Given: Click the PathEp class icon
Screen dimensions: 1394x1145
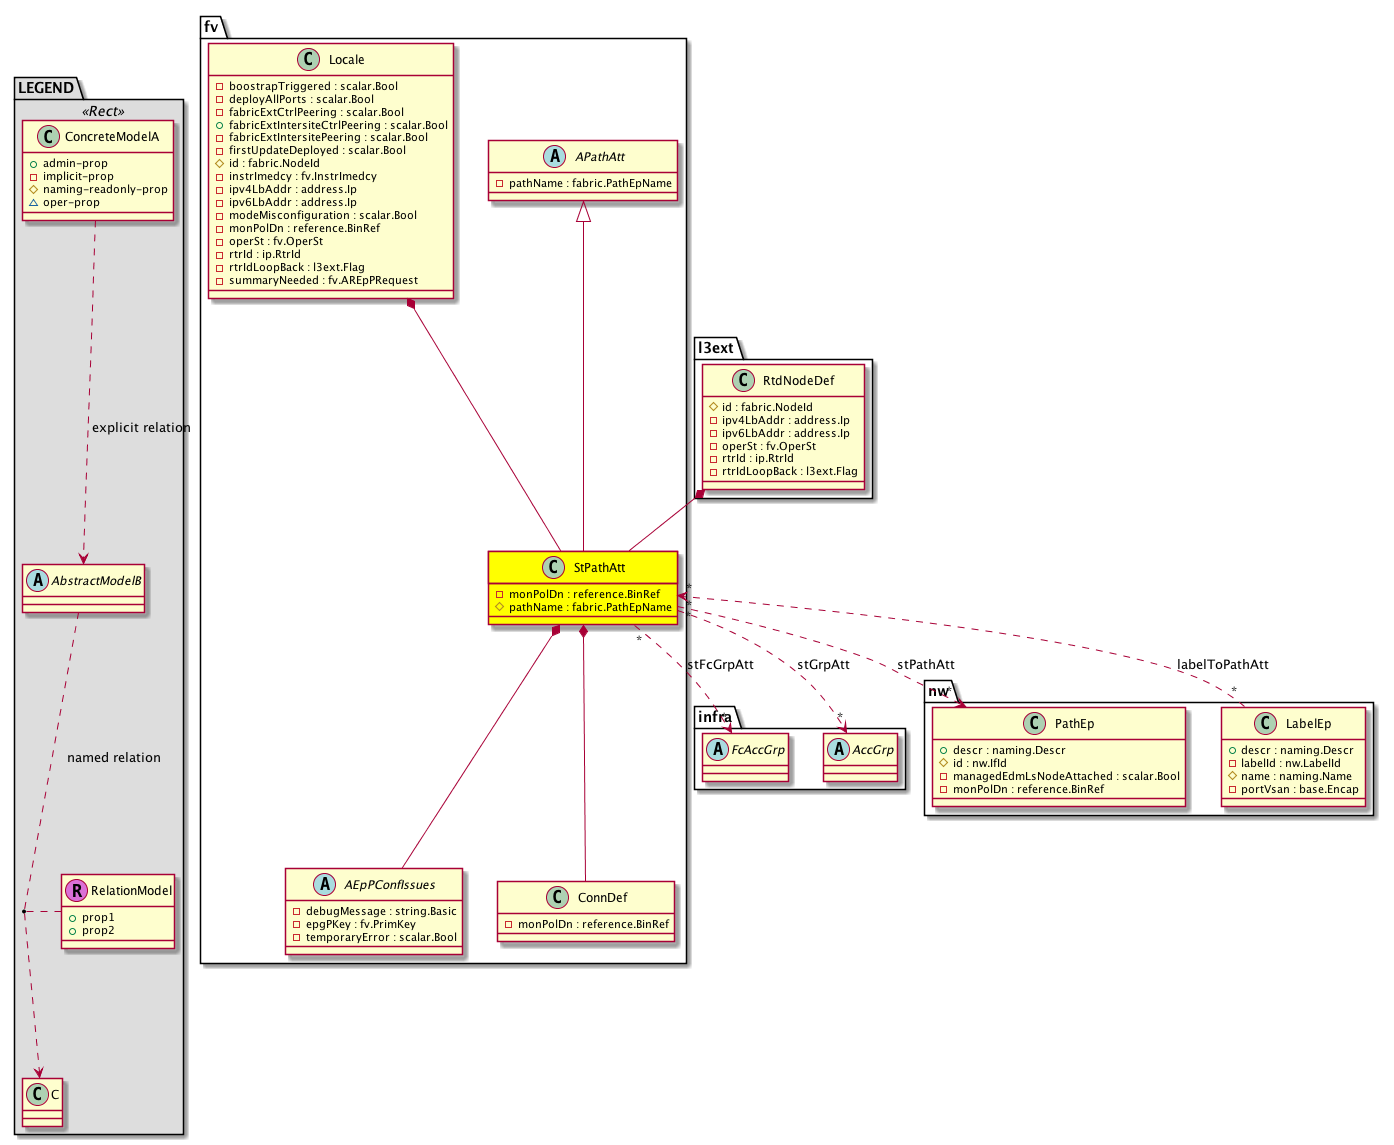Looking at the screenshot, I should click(x=1035, y=724).
